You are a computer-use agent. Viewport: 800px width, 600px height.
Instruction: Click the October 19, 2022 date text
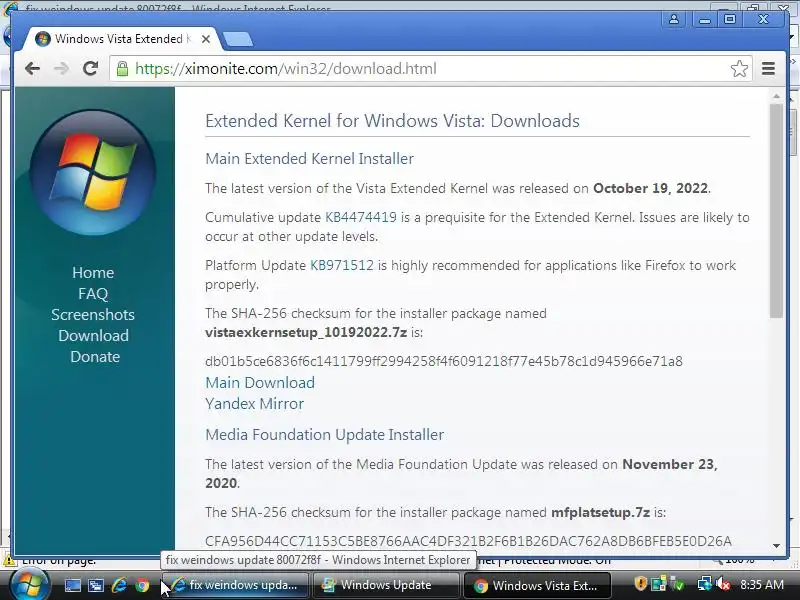[x=651, y=188]
